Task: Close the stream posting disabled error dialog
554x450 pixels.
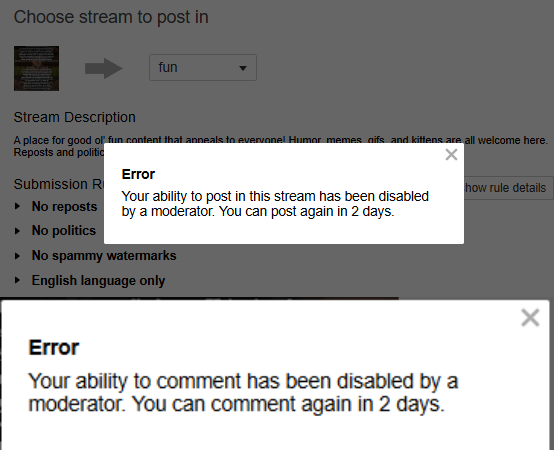Action: click(x=451, y=154)
